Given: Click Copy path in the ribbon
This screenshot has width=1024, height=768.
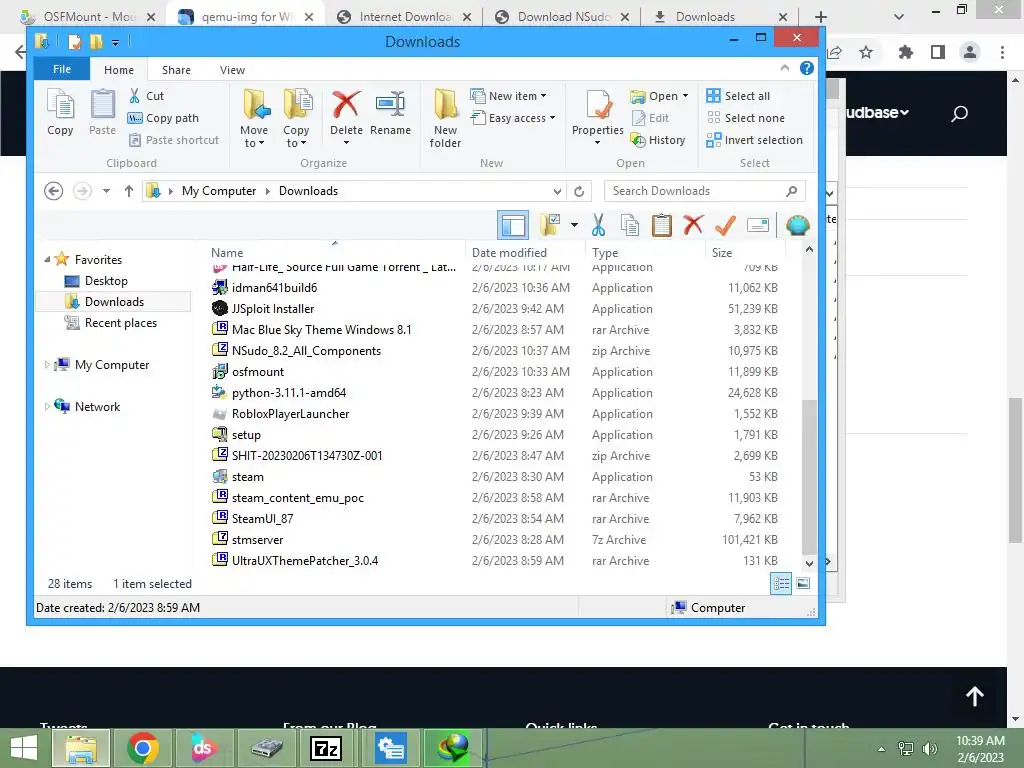Looking at the screenshot, I should click(x=163, y=118).
